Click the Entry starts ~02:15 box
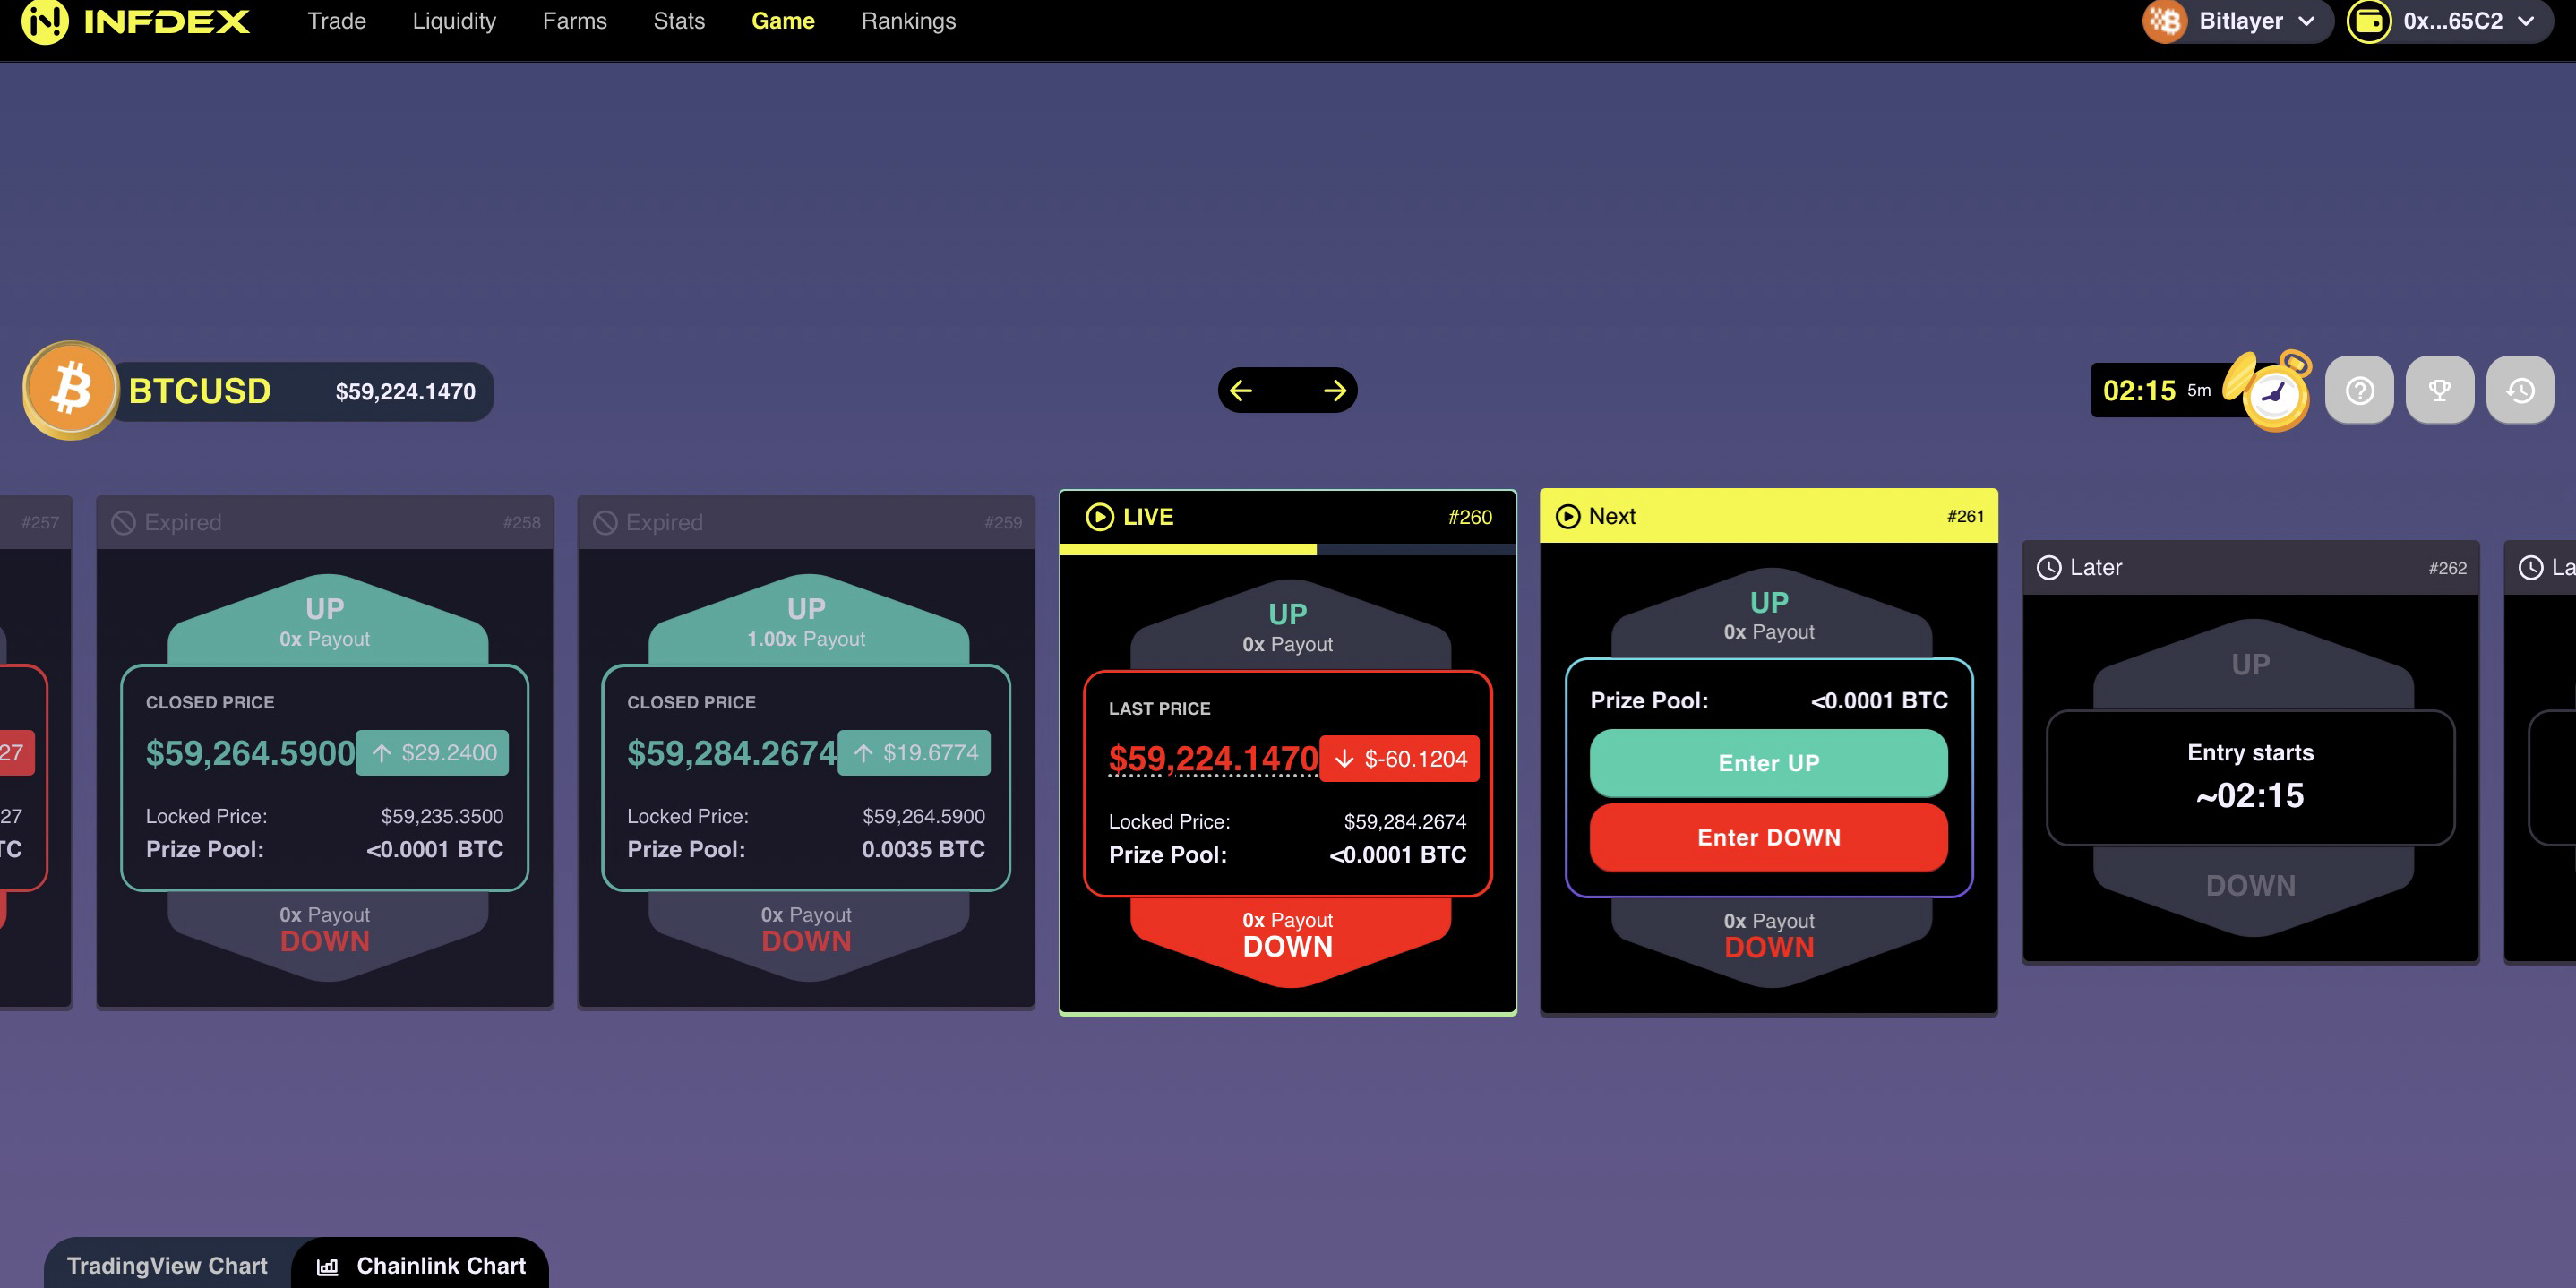Viewport: 2576px width, 1288px height. (x=2250, y=777)
